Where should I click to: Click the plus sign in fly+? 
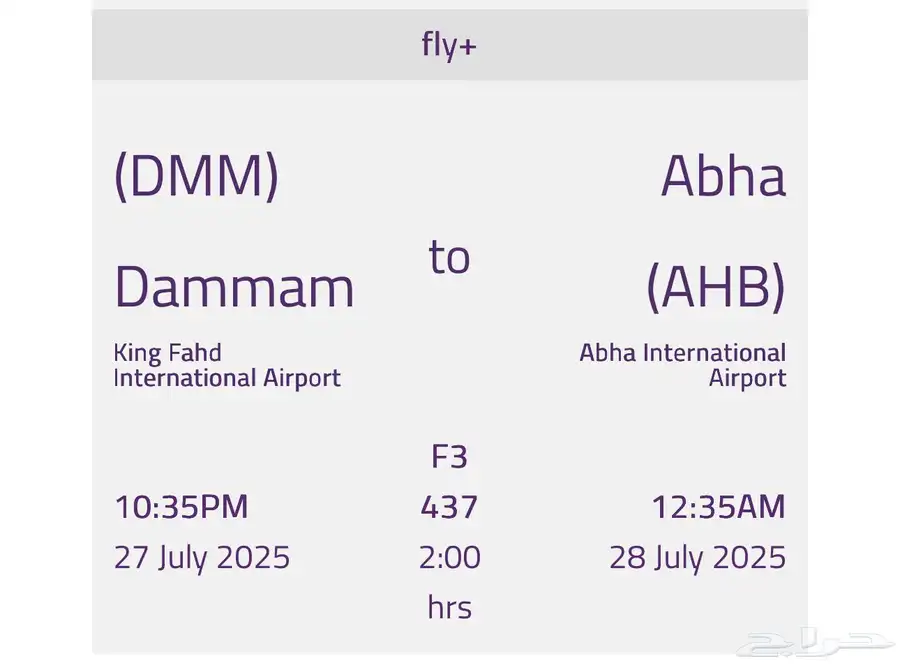click(x=468, y=46)
